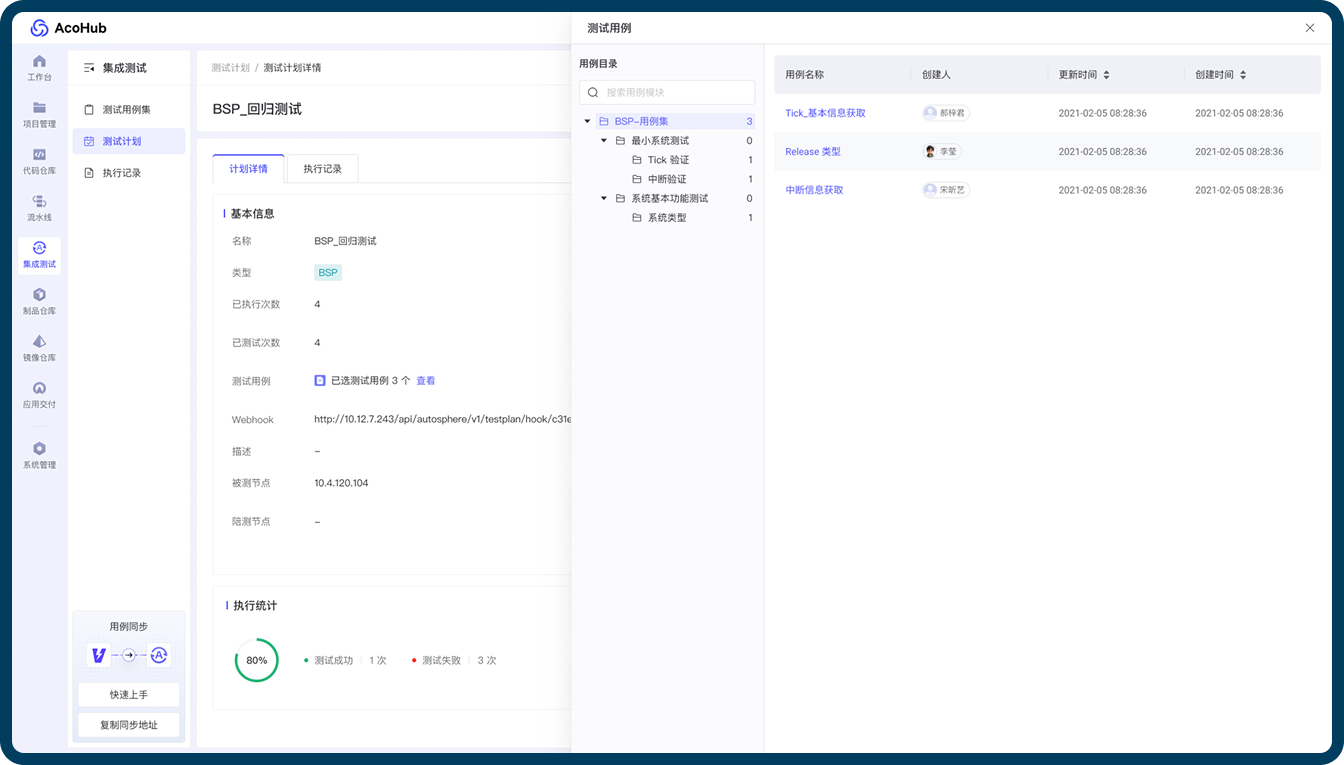This screenshot has height=765, width=1344.
Task: Select the 集成测试 sidebar icon
Action: (39, 248)
